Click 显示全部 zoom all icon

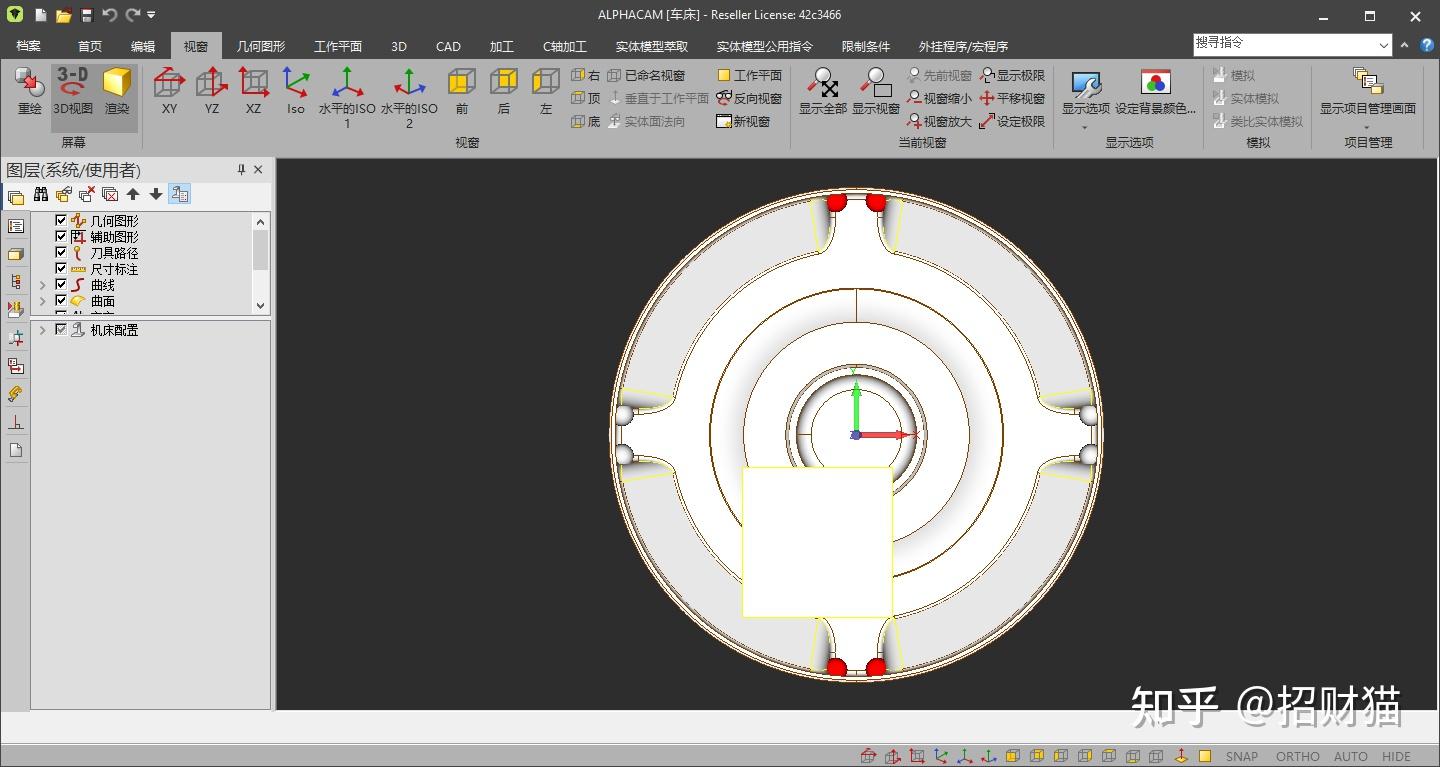(823, 84)
